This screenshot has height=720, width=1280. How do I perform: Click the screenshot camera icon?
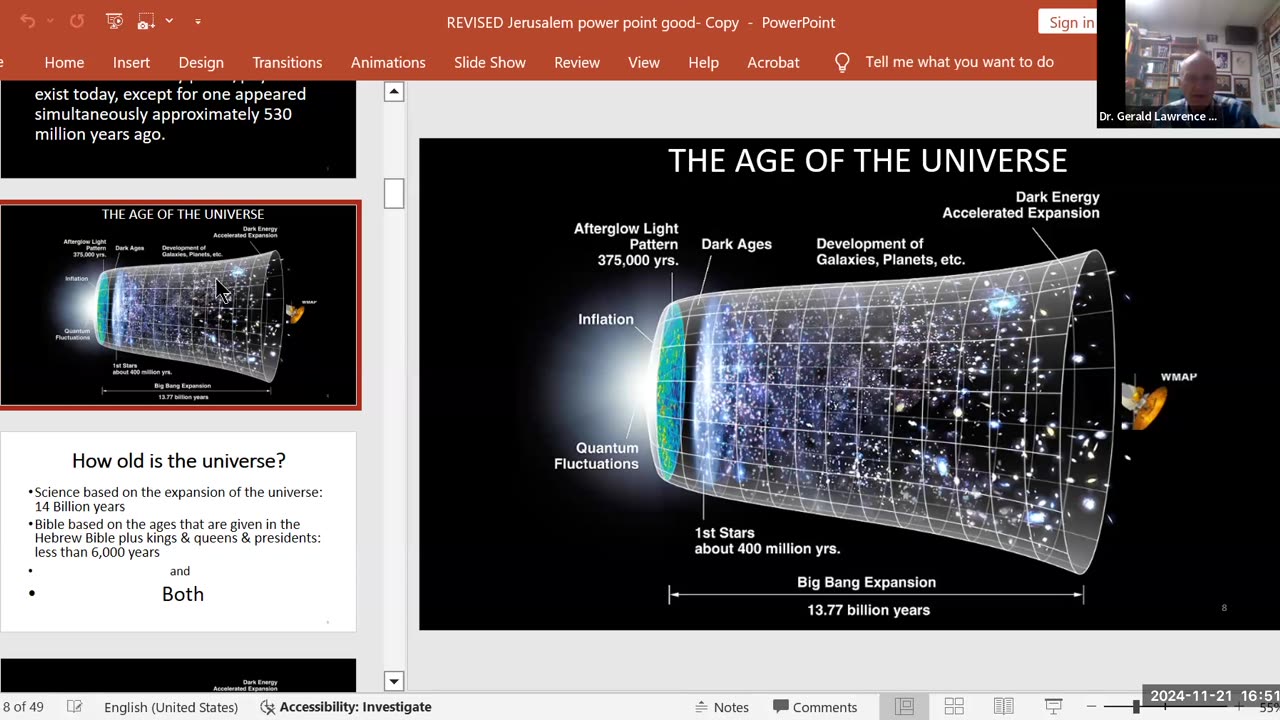pyautogui.click(x=146, y=21)
